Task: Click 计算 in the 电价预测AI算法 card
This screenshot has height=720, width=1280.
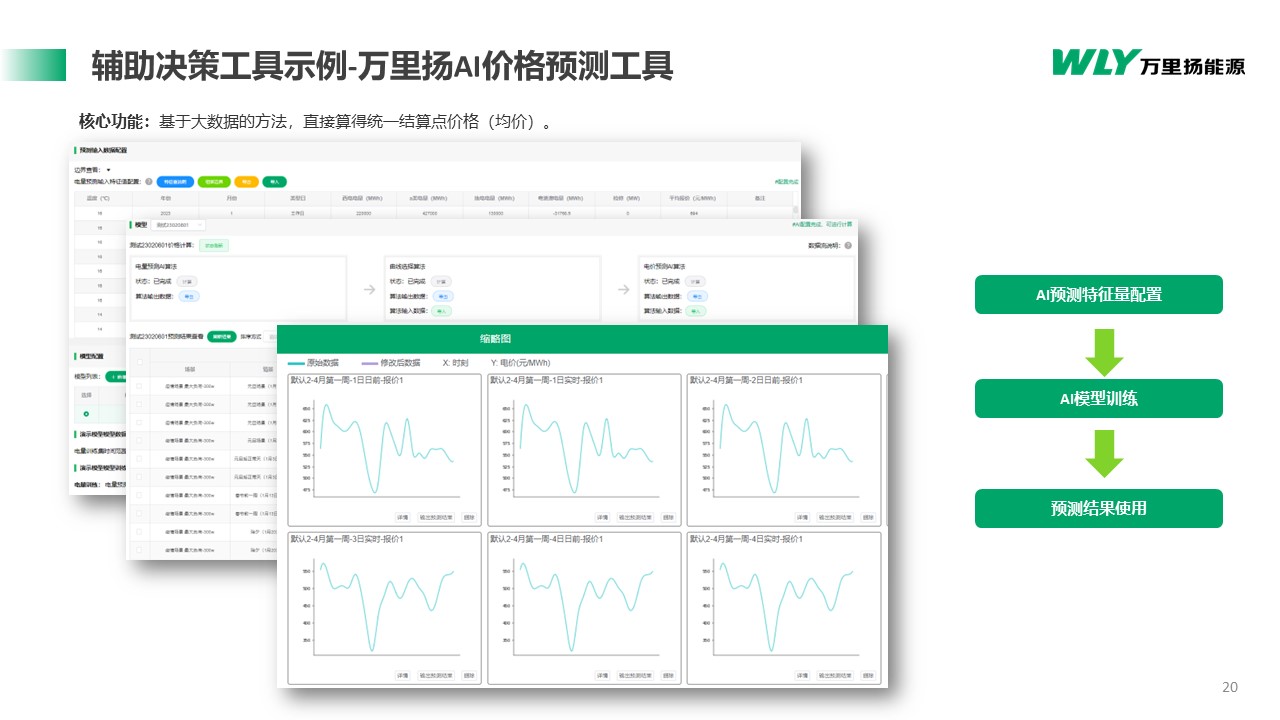Action: coord(695,281)
